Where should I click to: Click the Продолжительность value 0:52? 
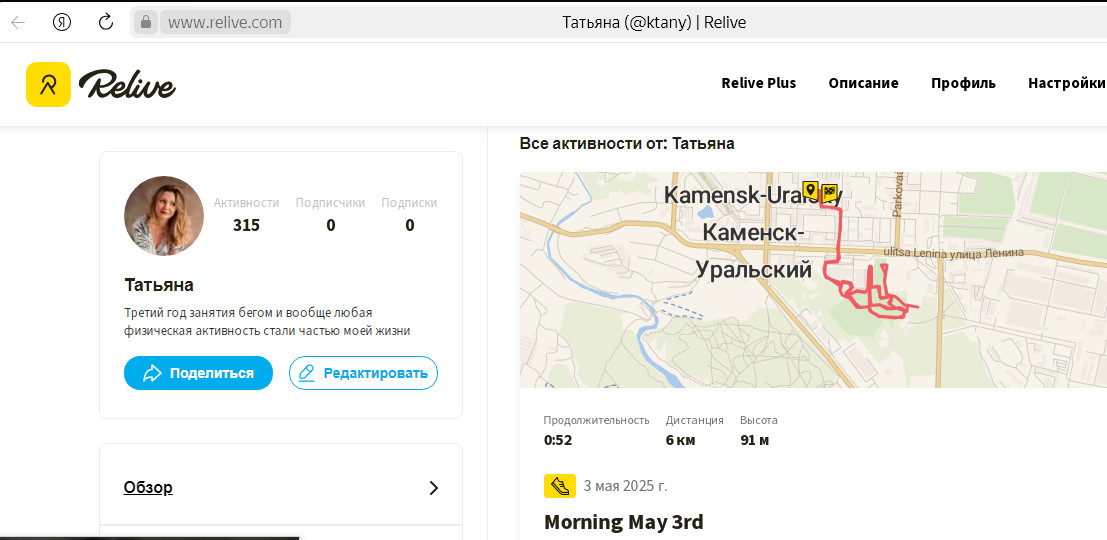(558, 440)
